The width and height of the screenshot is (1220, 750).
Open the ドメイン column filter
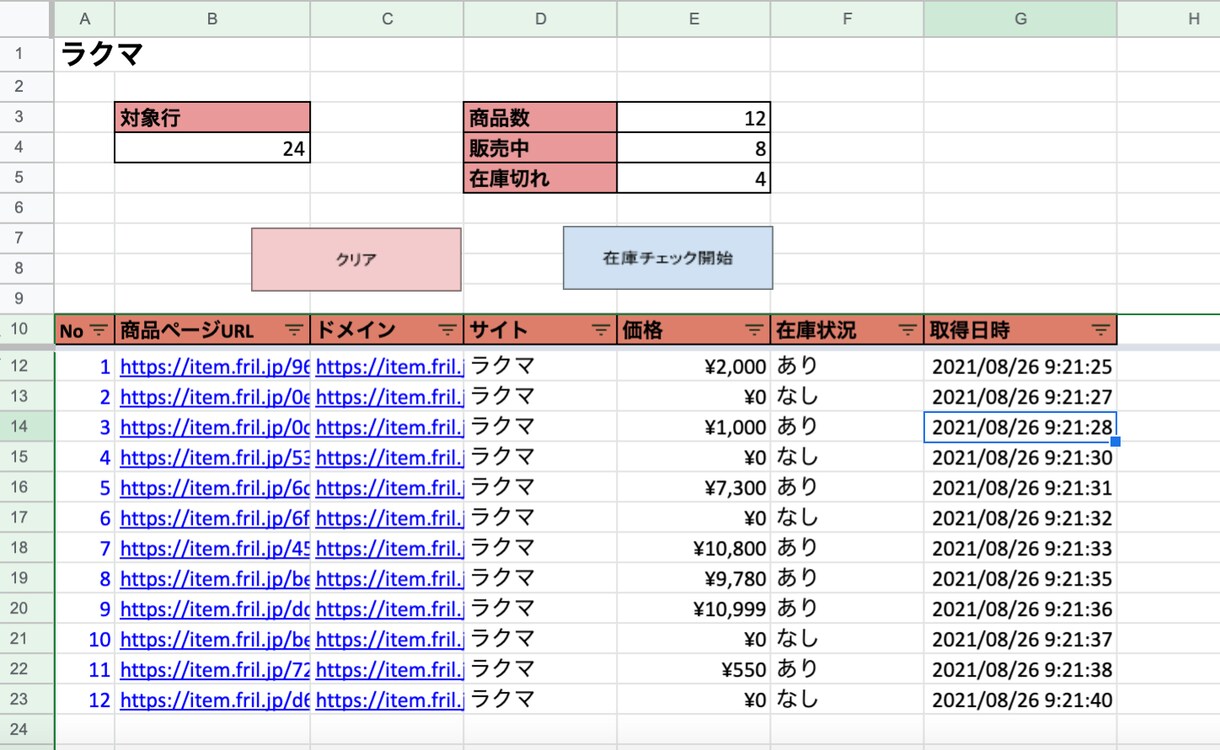click(448, 330)
